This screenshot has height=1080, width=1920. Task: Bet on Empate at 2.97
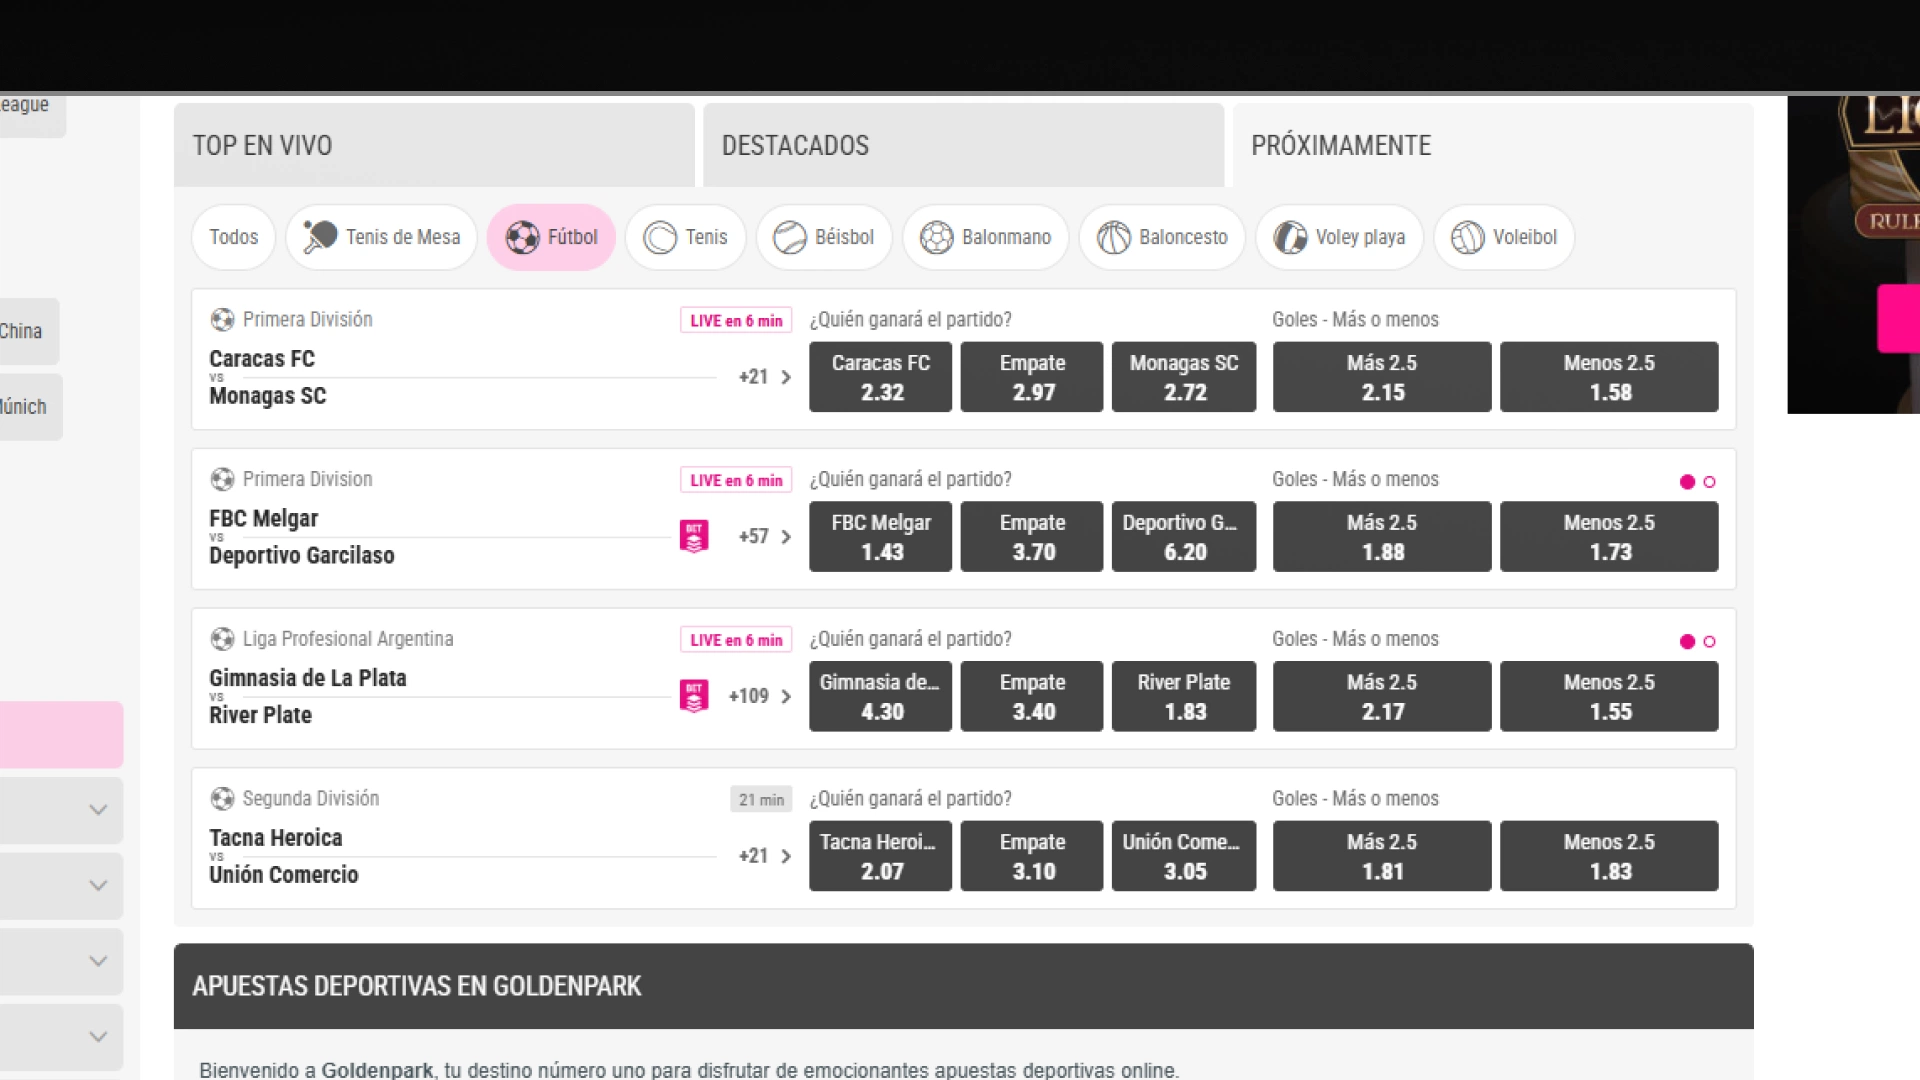coord(1032,377)
